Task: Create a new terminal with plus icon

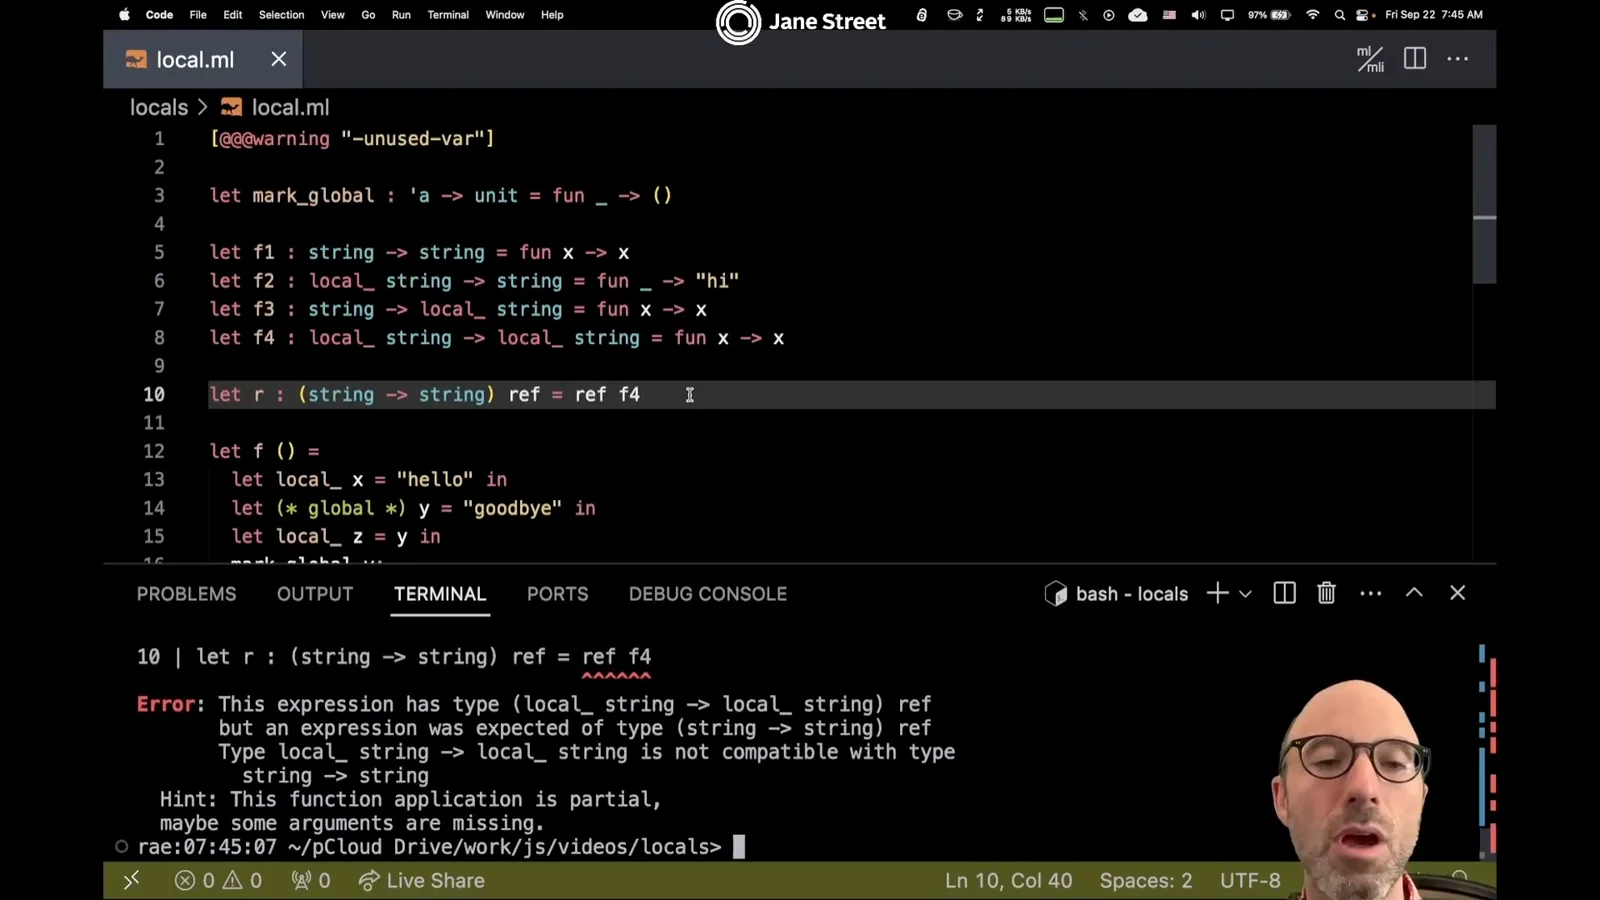Action: click(x=1217, y=593)
